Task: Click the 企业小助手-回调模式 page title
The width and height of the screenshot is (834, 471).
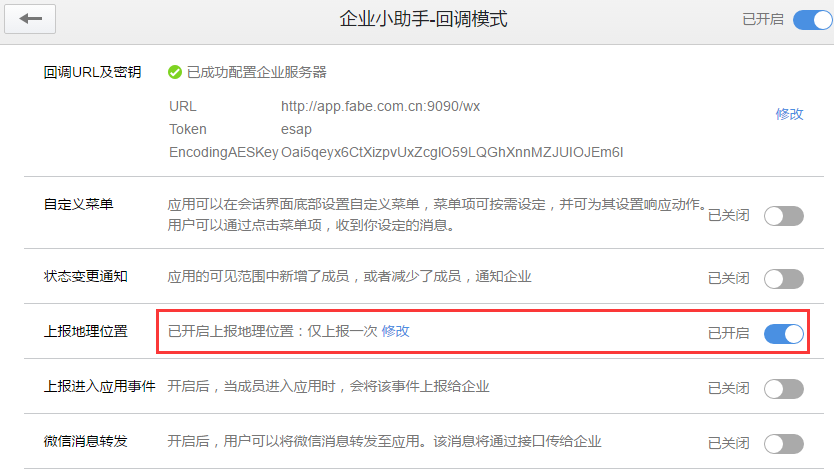Action: tap(423, 19)
